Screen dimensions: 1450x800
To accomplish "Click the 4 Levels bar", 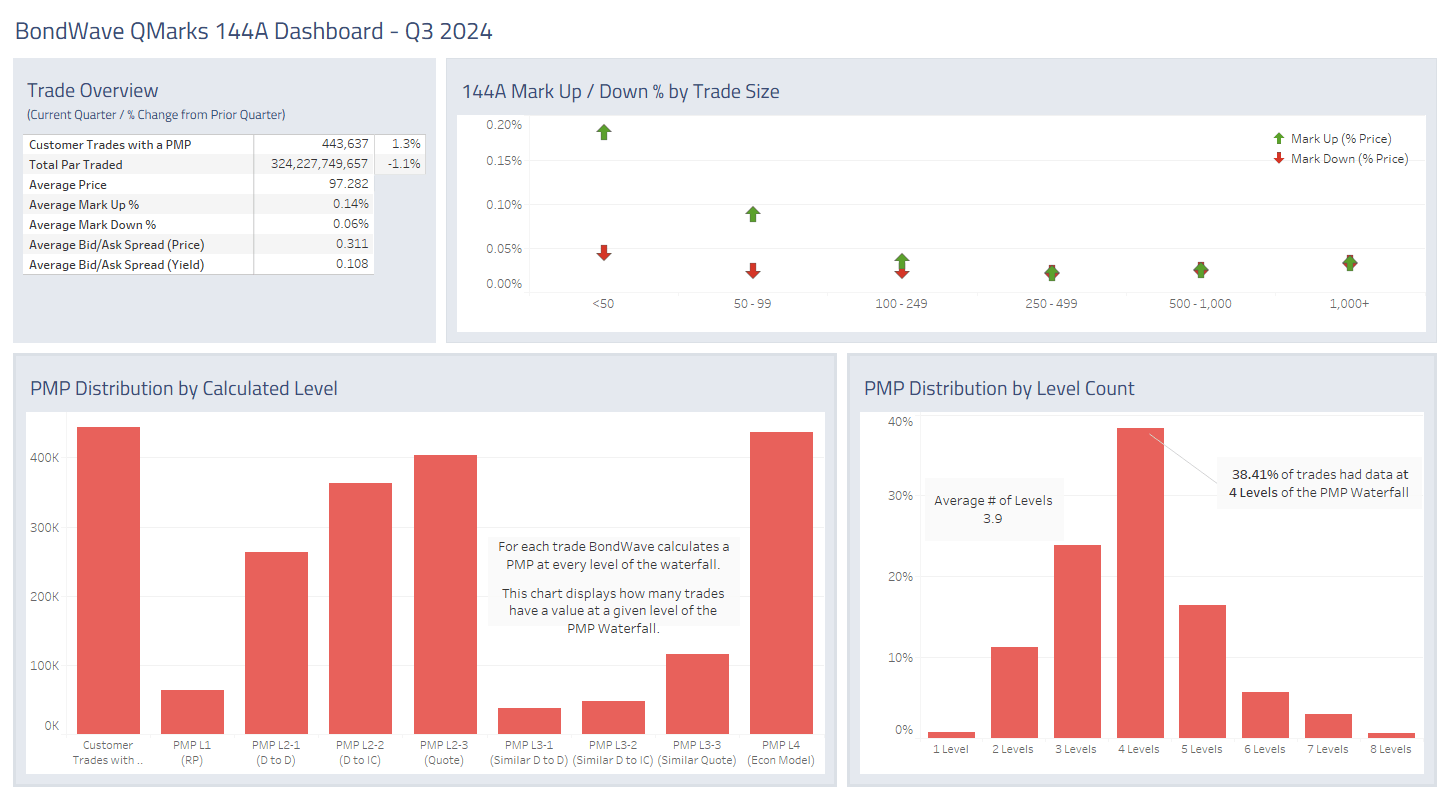I will pyautogui.click(x=1140, y=583).
